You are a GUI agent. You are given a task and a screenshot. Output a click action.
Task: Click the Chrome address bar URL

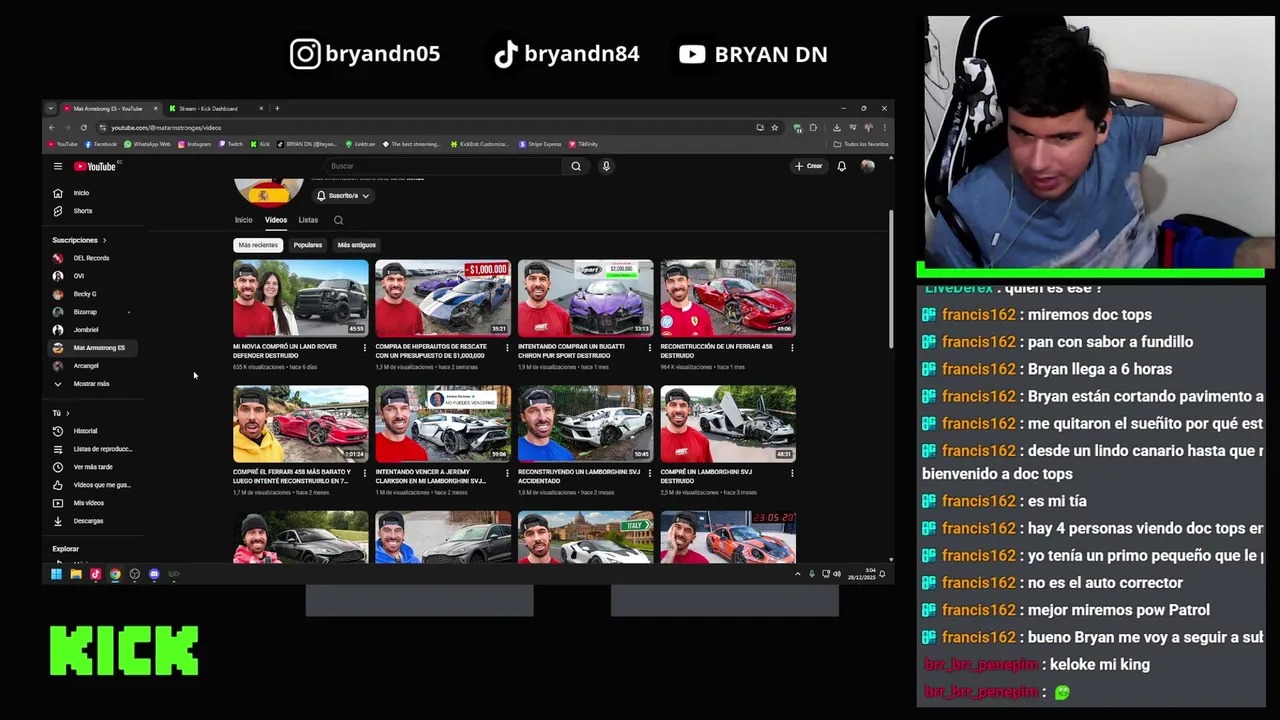click(x=166, y=127)
